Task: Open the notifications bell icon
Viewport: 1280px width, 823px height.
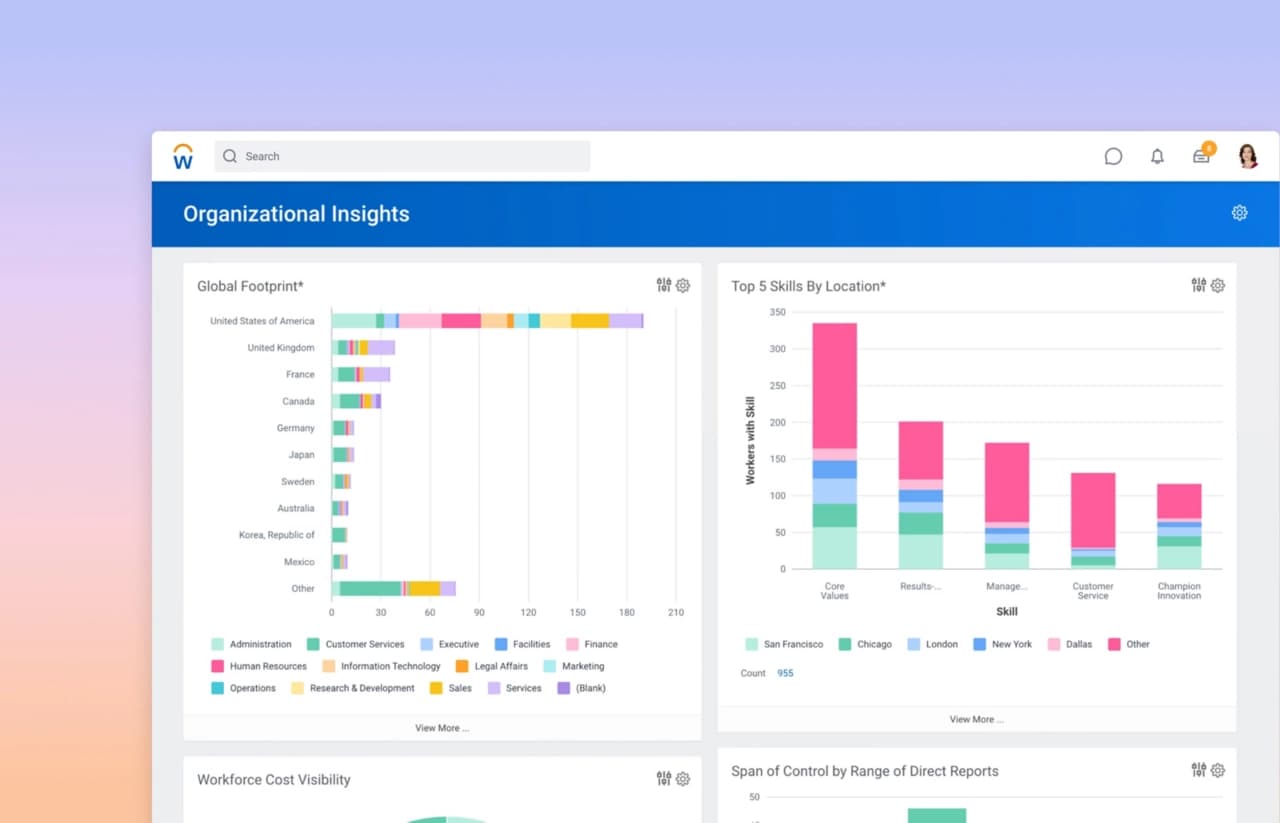Action: click(x=1157, y=156)
